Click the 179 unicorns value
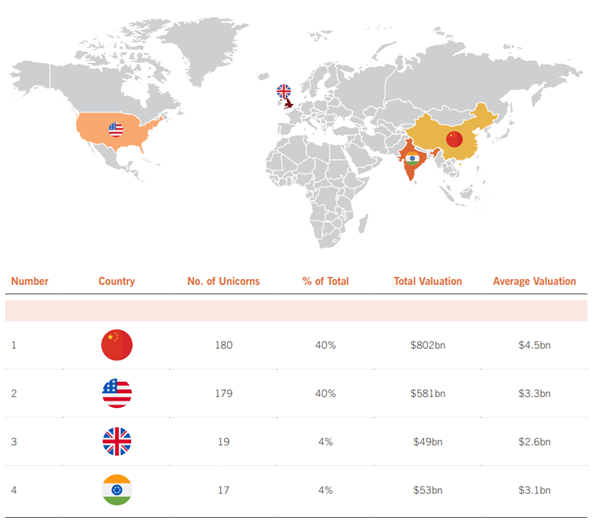613x522 pixels. click(223, 393)
